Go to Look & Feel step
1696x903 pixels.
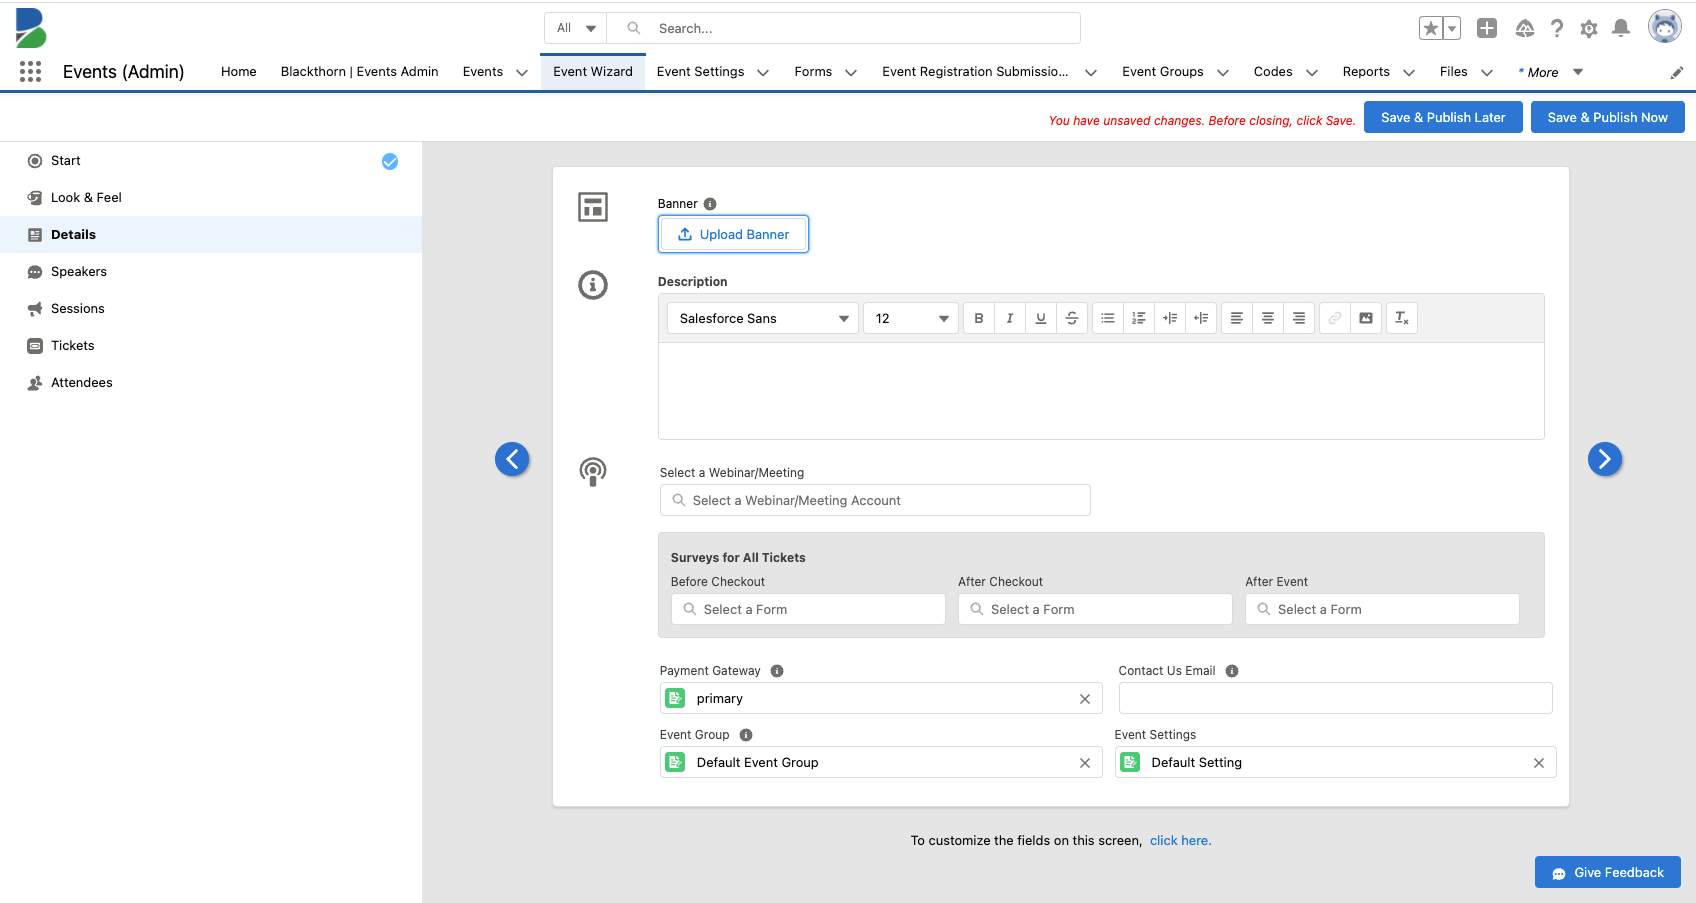tap(211, 198)
